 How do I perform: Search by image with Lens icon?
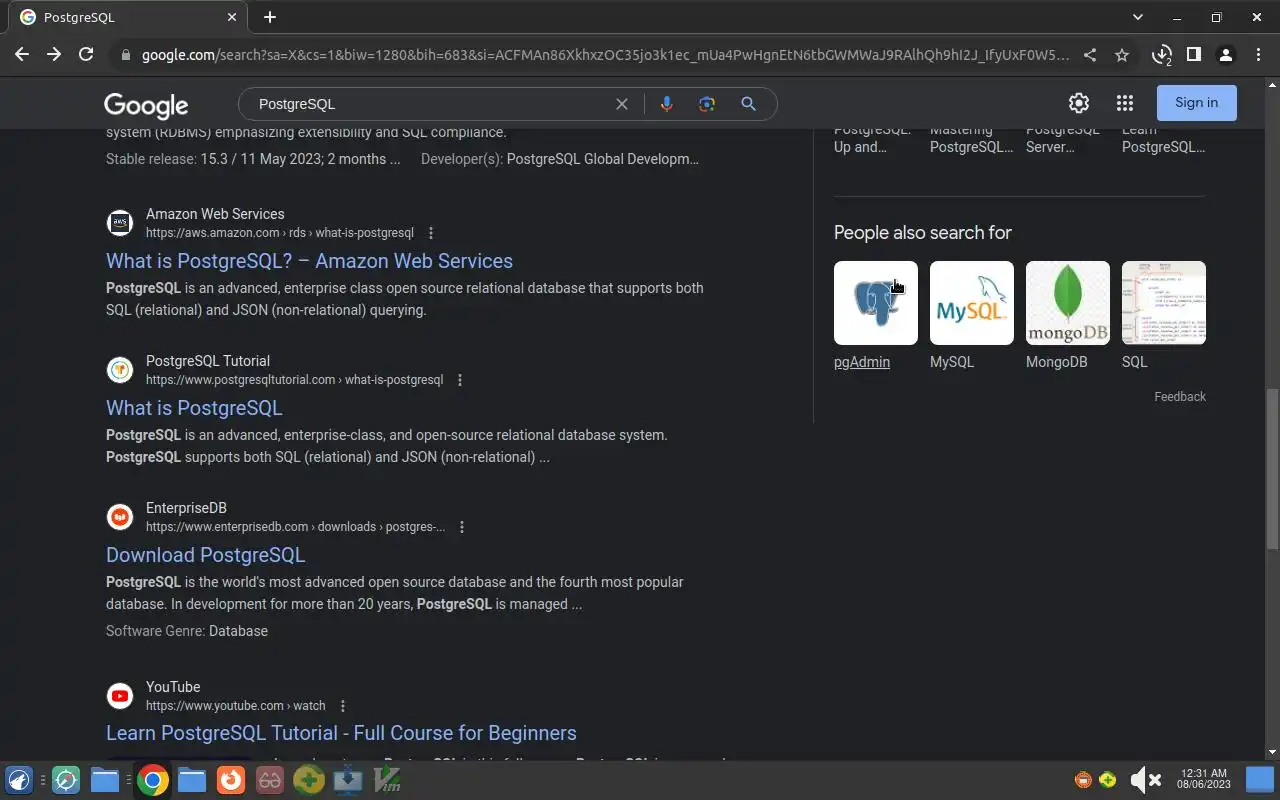click(707, 104)
